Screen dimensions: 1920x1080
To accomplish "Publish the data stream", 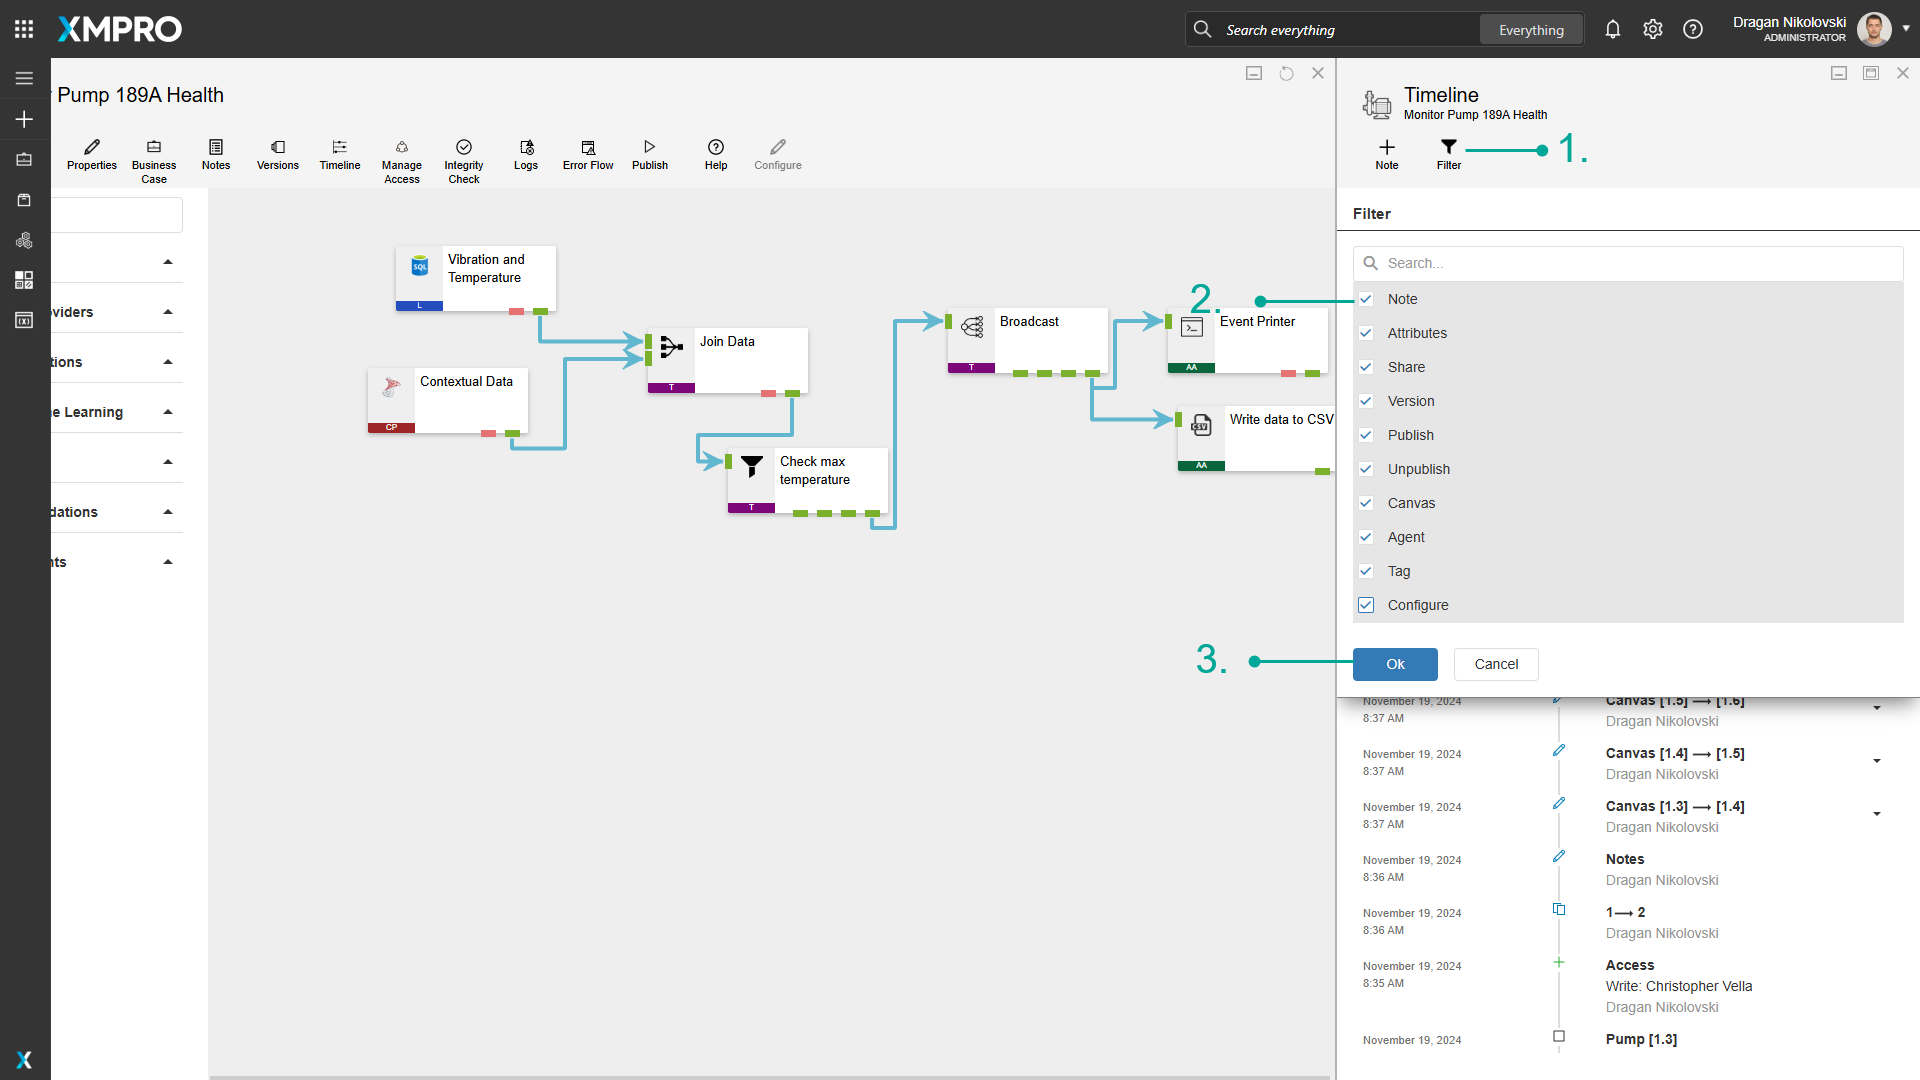I will coord(649,155).
